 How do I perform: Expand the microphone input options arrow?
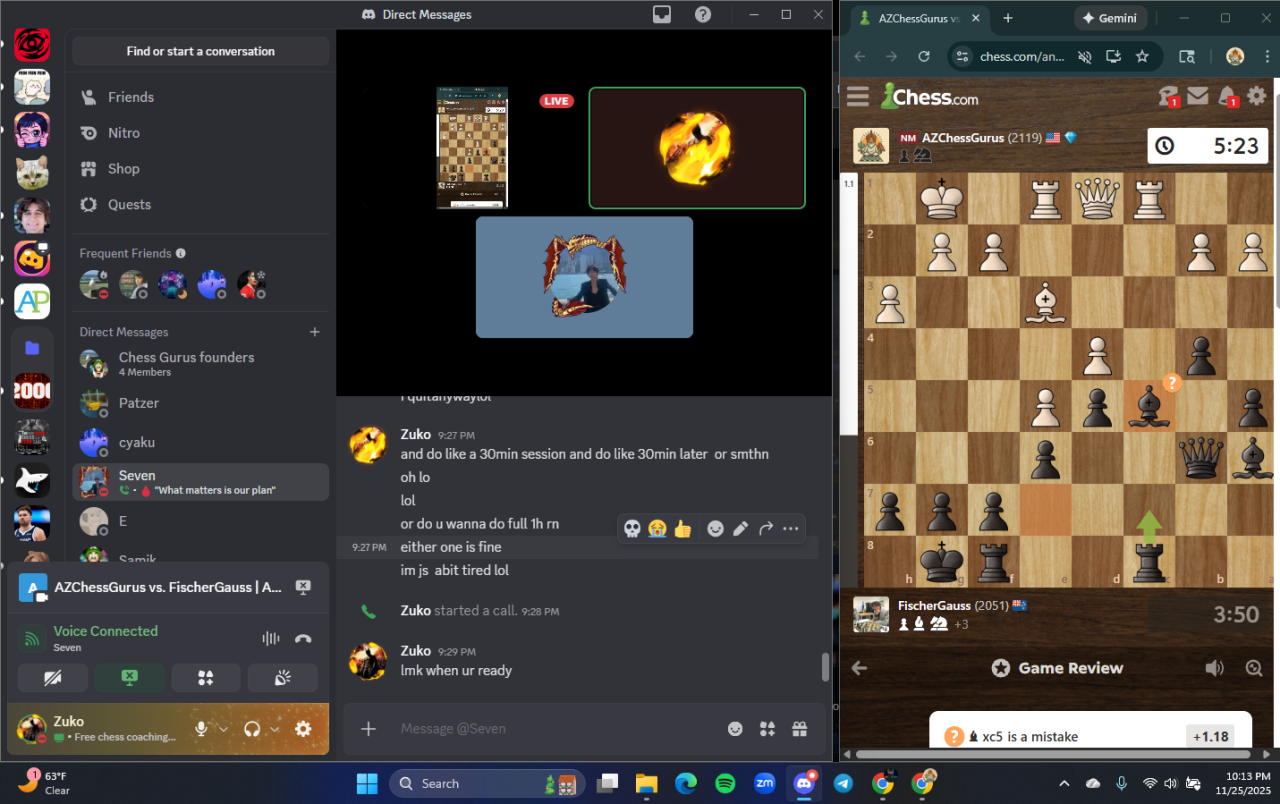223,729
